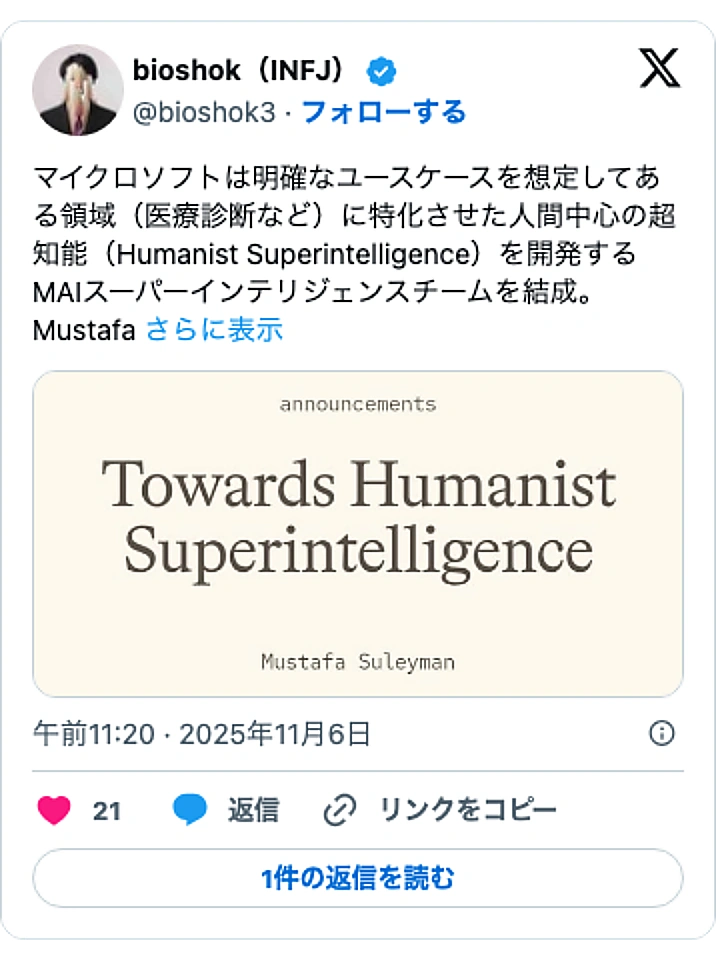This screenshot has height=960, width=716.
Task: Click the copy link chain icon
Action: [x=340, y=811]
